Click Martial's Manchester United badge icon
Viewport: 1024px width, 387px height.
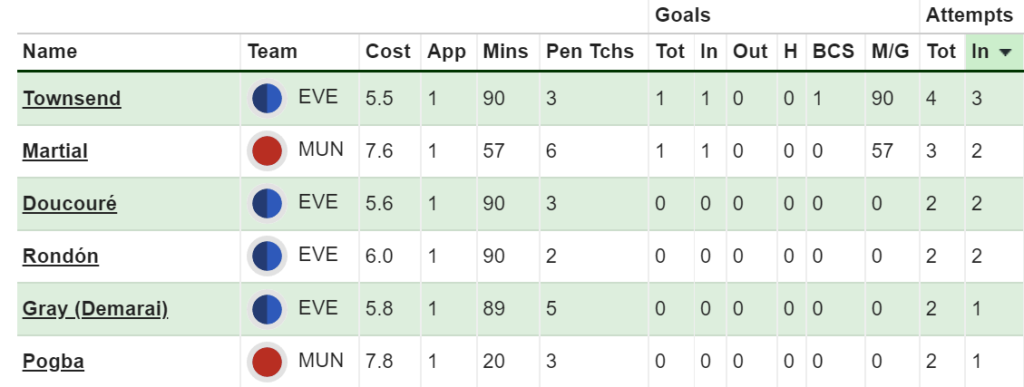click(267, 151)
